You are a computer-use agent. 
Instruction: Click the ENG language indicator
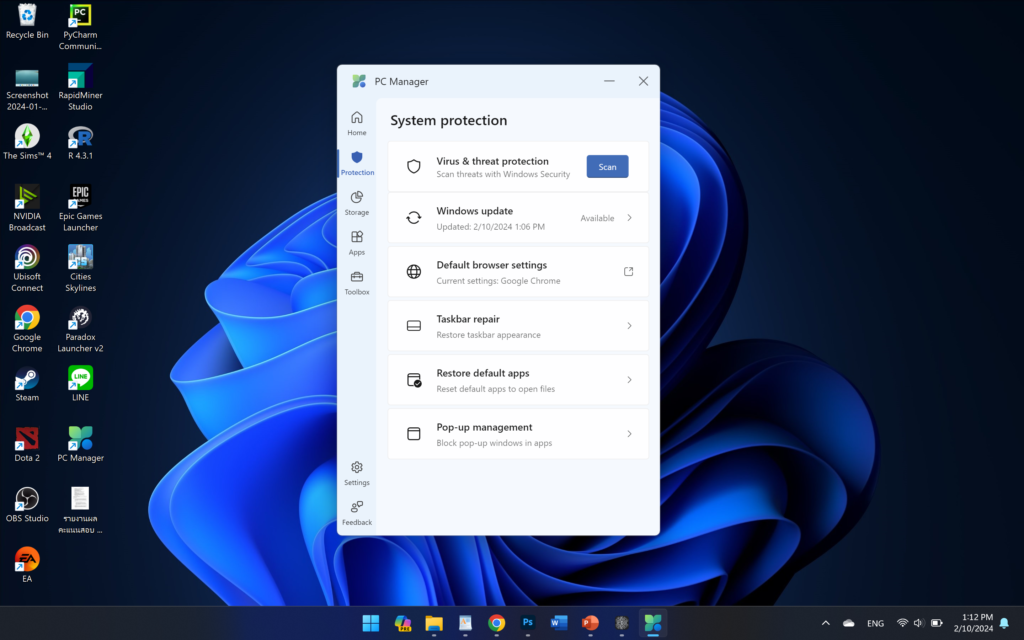tap(875, 623)
